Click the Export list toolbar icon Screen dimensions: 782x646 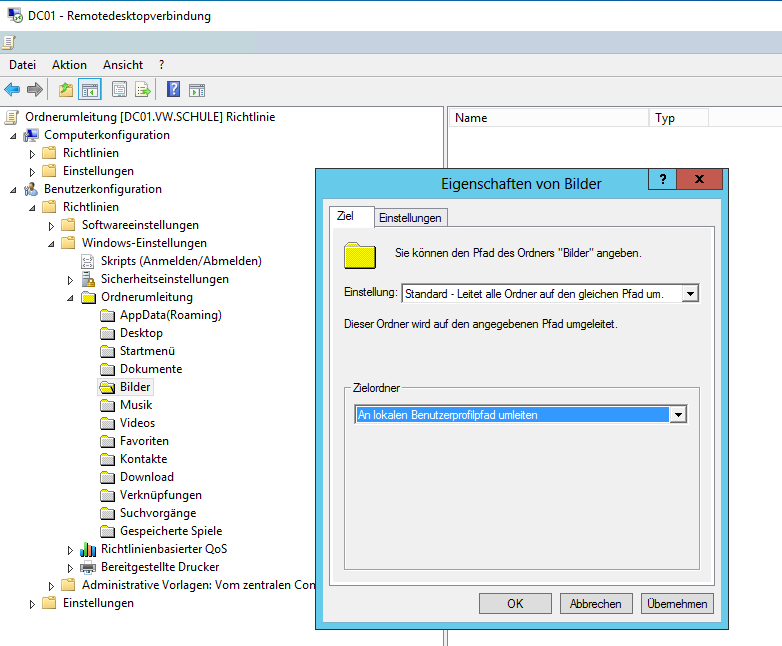[143, 90]
